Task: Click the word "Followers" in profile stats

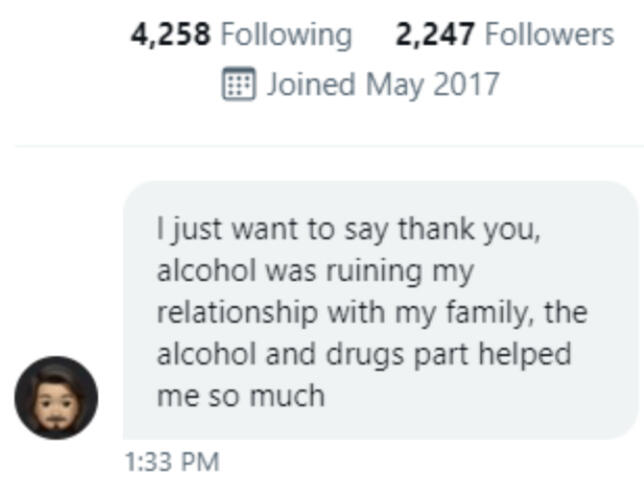Action: click(549, 35)
